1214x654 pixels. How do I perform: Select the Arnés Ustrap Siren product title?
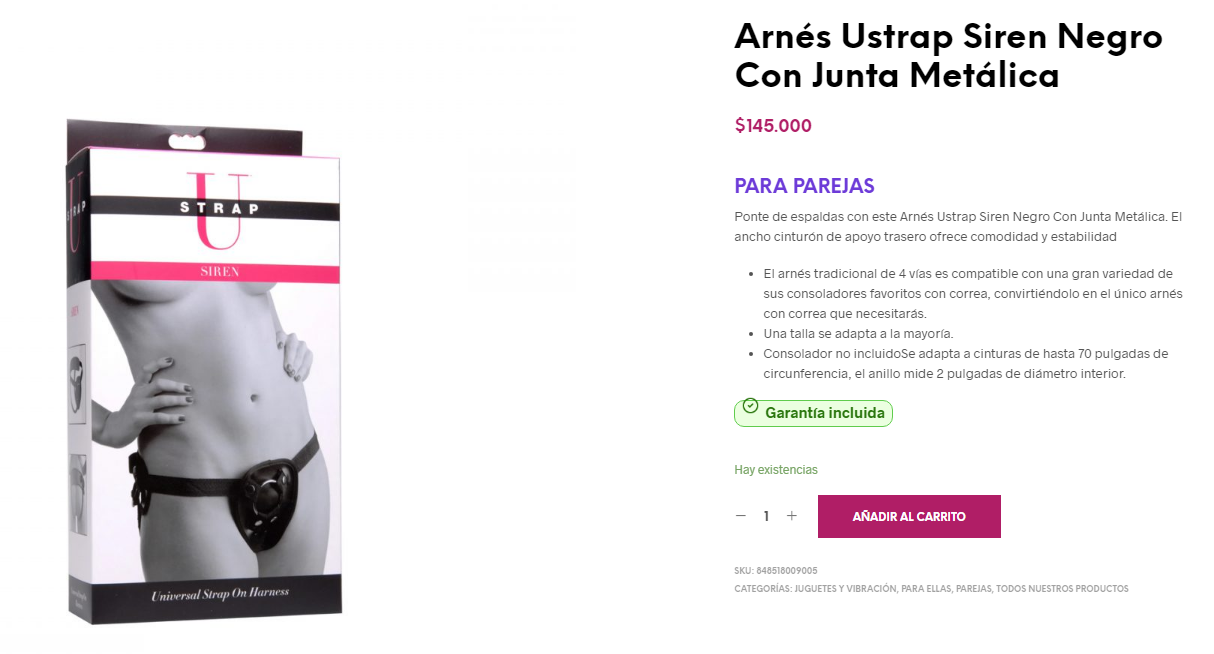[948, 56]
